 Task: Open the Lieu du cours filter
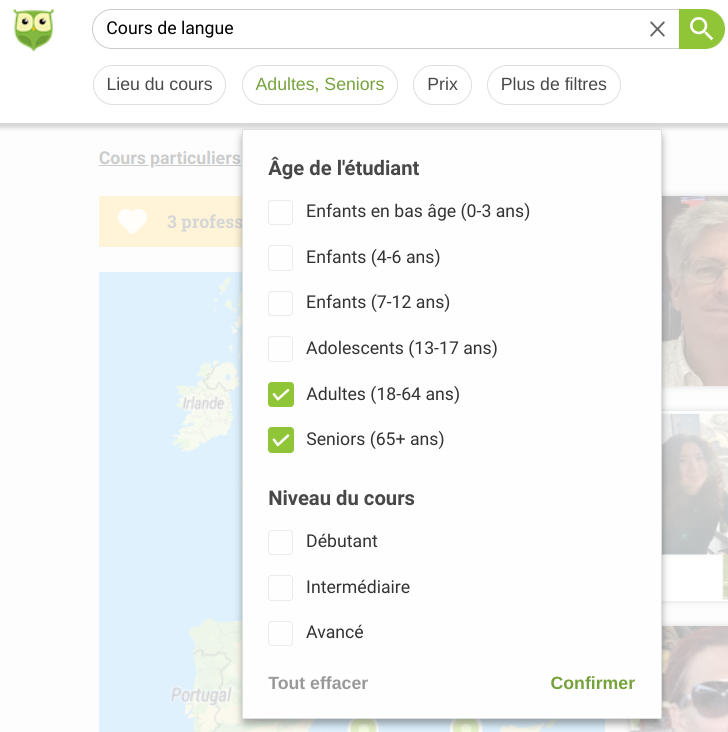coord(159,85)
